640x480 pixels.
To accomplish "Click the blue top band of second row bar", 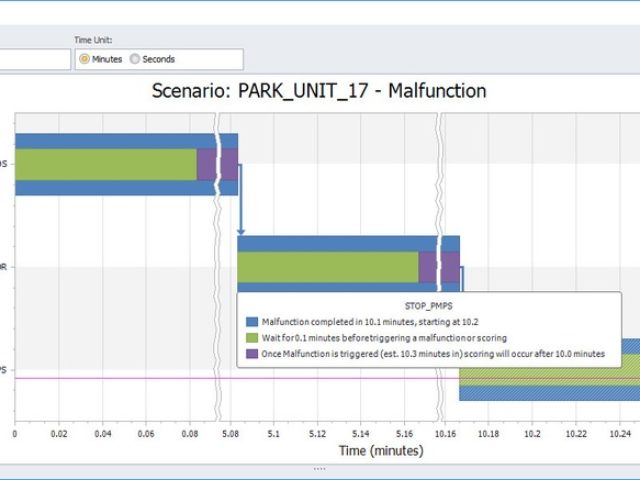I will 349,244.
